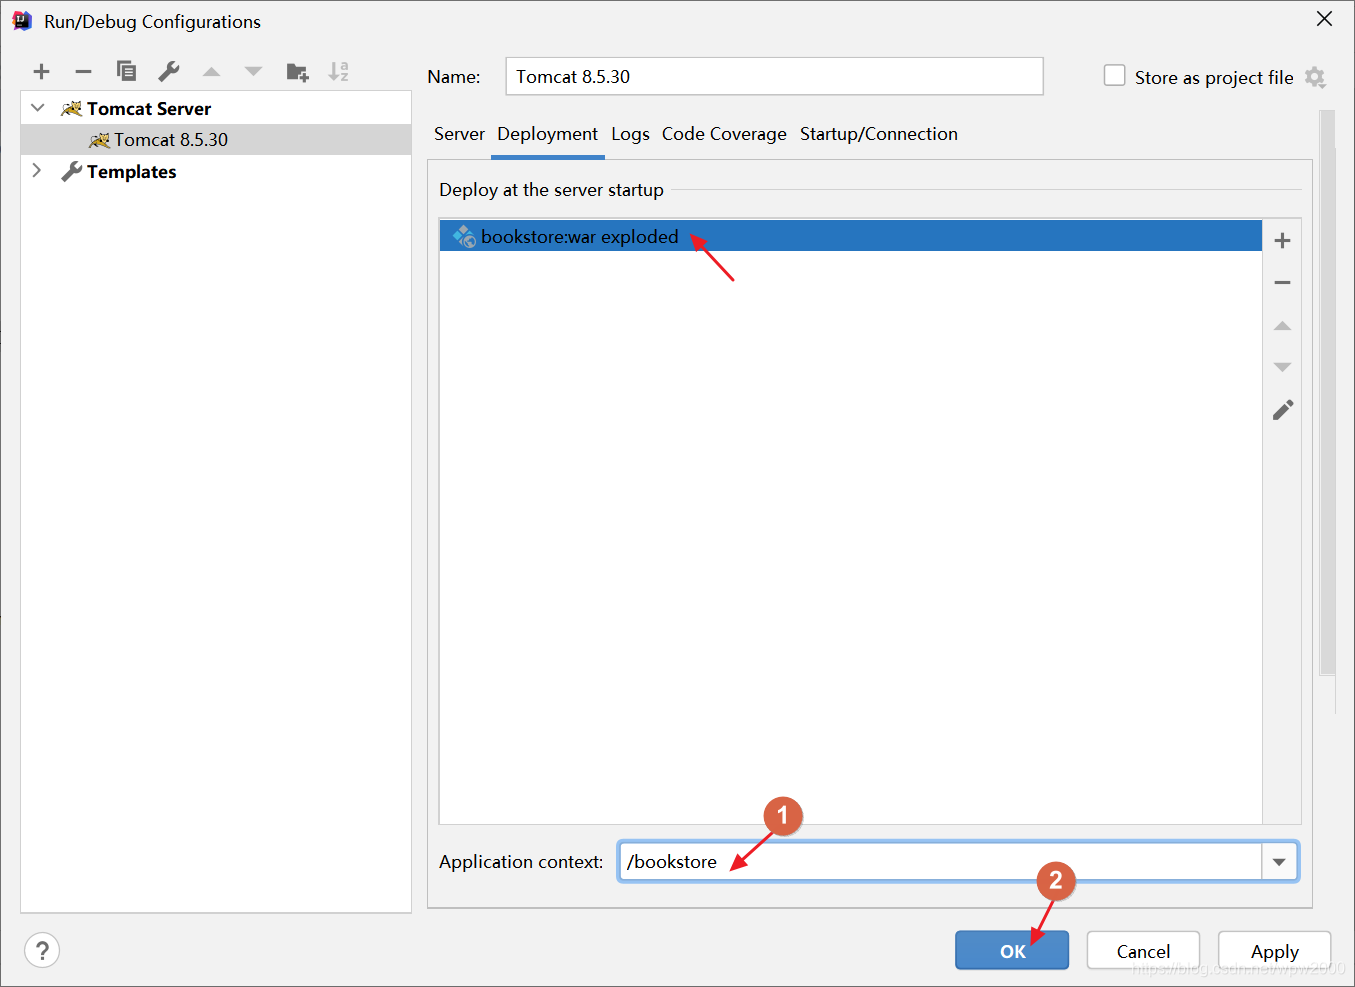Open the Startup/Connection tab

879,134
